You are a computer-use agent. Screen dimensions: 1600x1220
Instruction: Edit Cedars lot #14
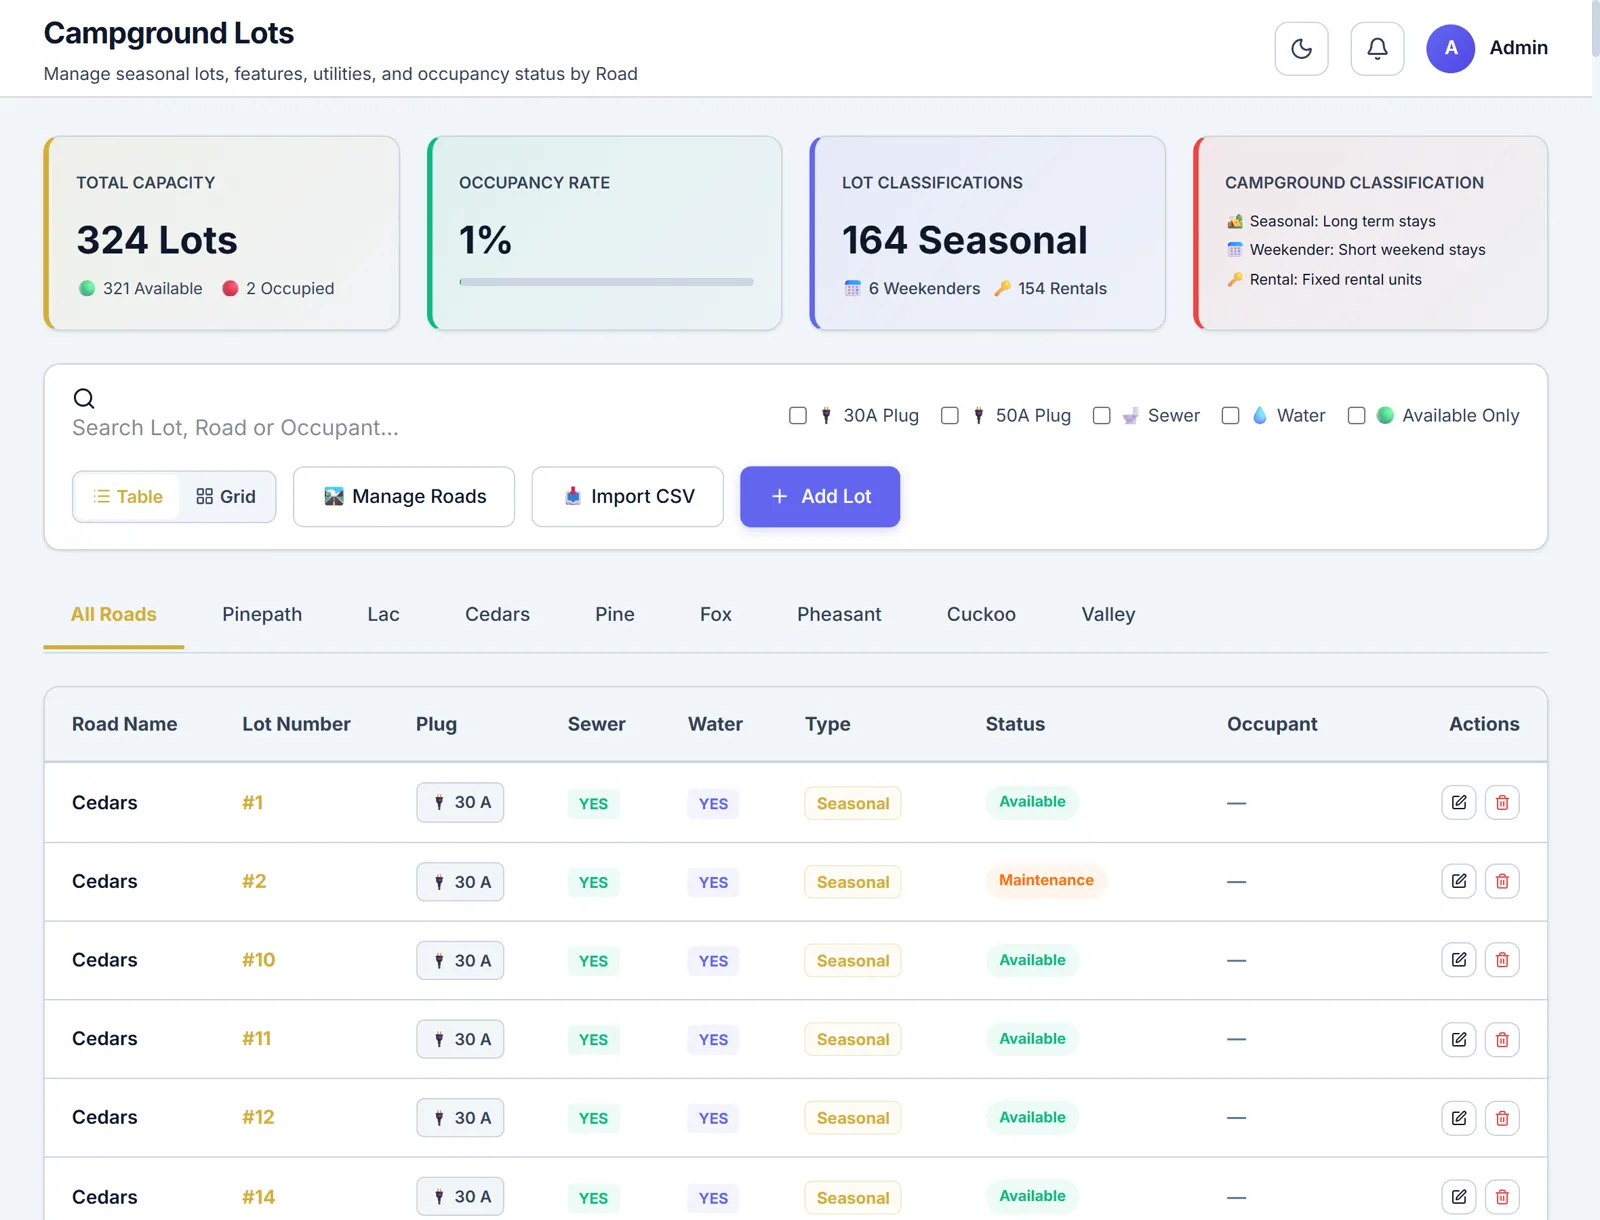point(1459,1196)
